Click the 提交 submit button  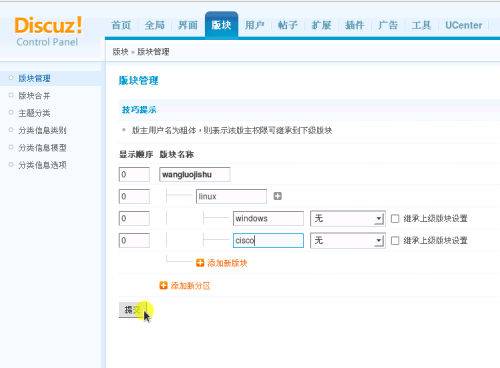click(132, 310)
